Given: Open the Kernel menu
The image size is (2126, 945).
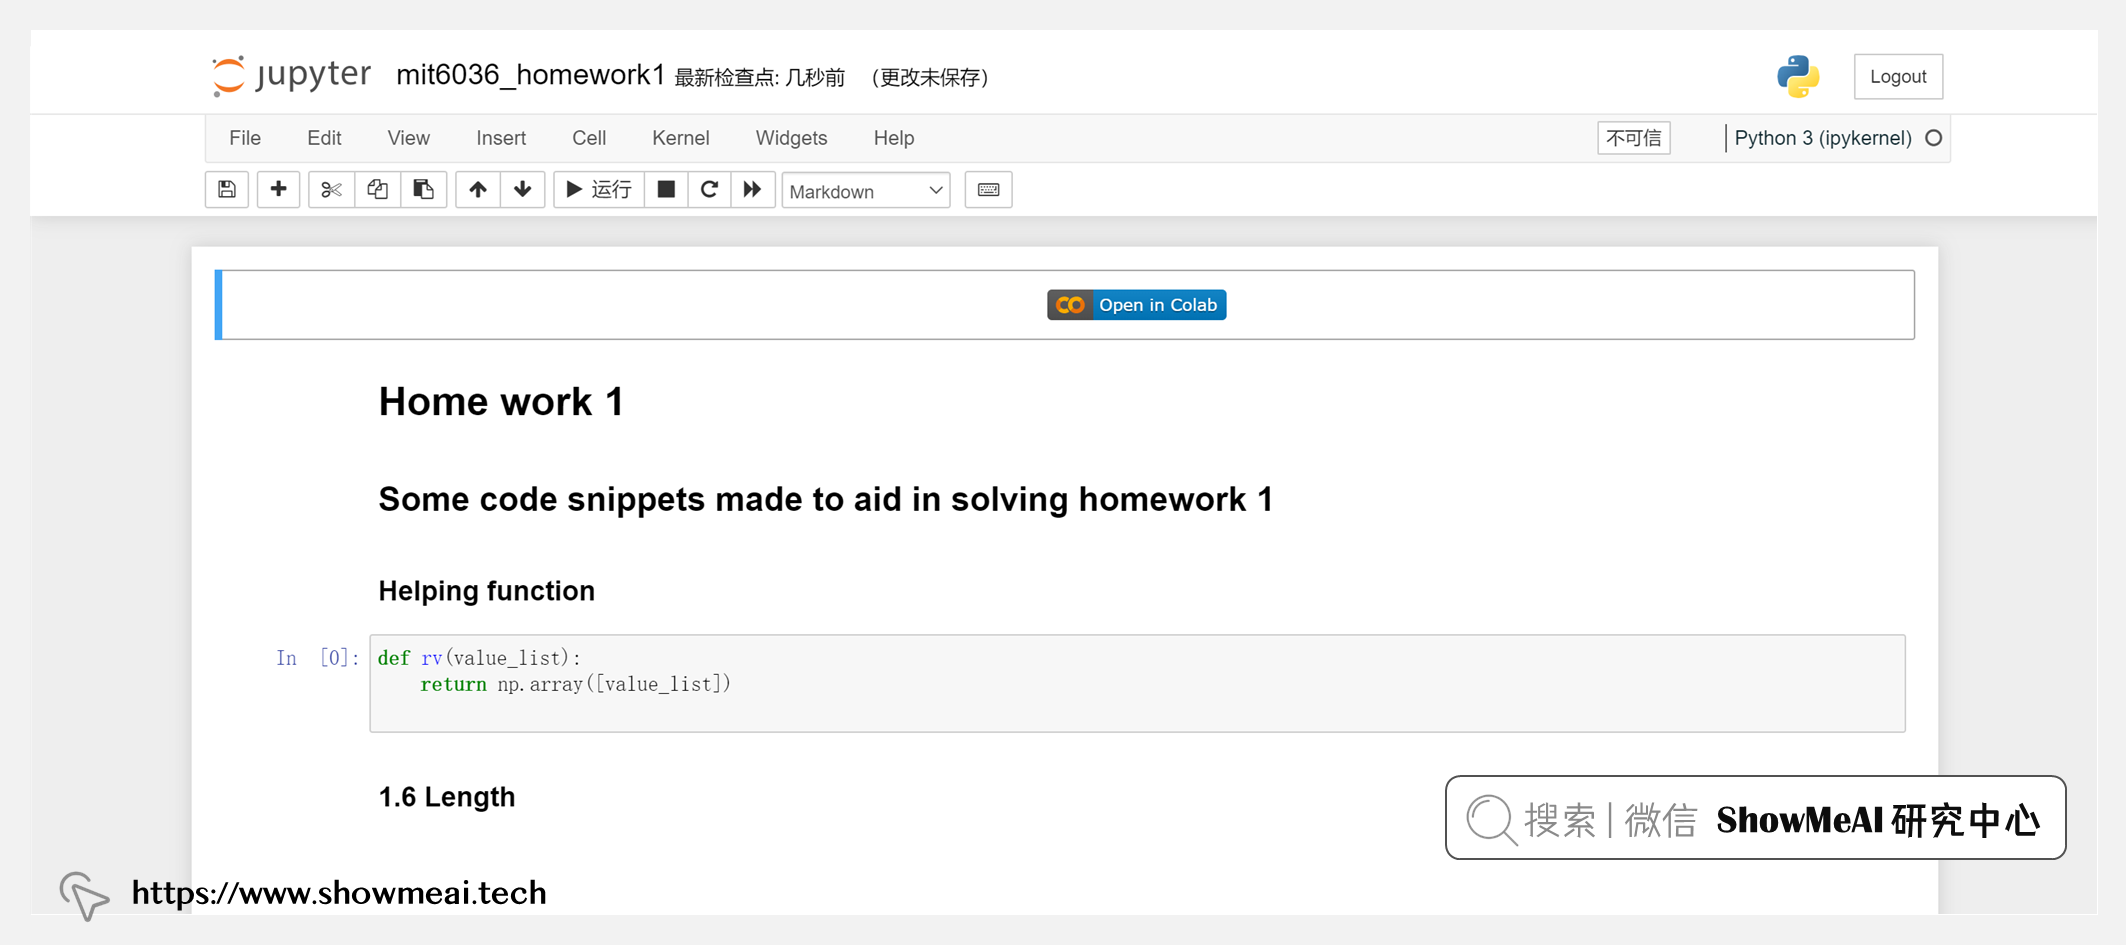Looking at the screenshot, I should (681, 138).
